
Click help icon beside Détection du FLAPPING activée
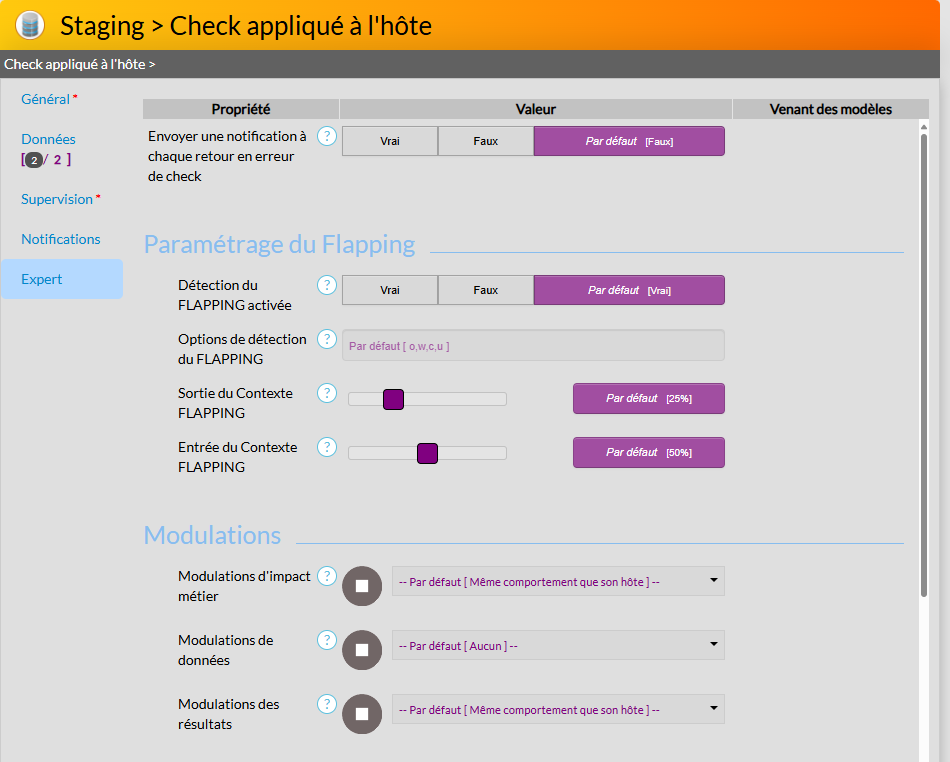click(x=327, y=286)
